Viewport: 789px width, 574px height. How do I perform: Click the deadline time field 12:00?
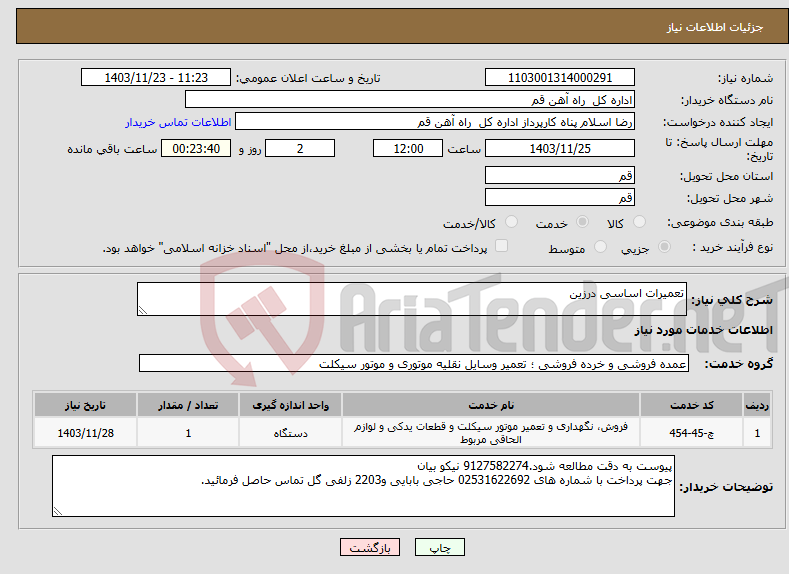[x=408, y=148]
